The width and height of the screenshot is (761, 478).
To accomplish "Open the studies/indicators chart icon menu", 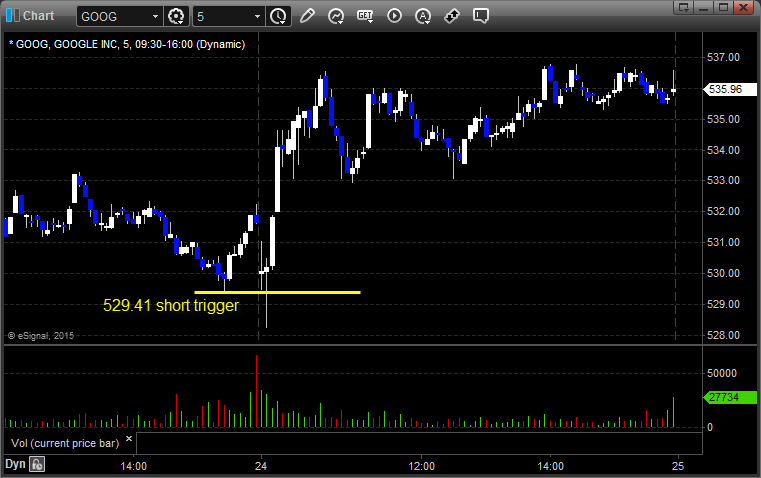I will [336, 16].
